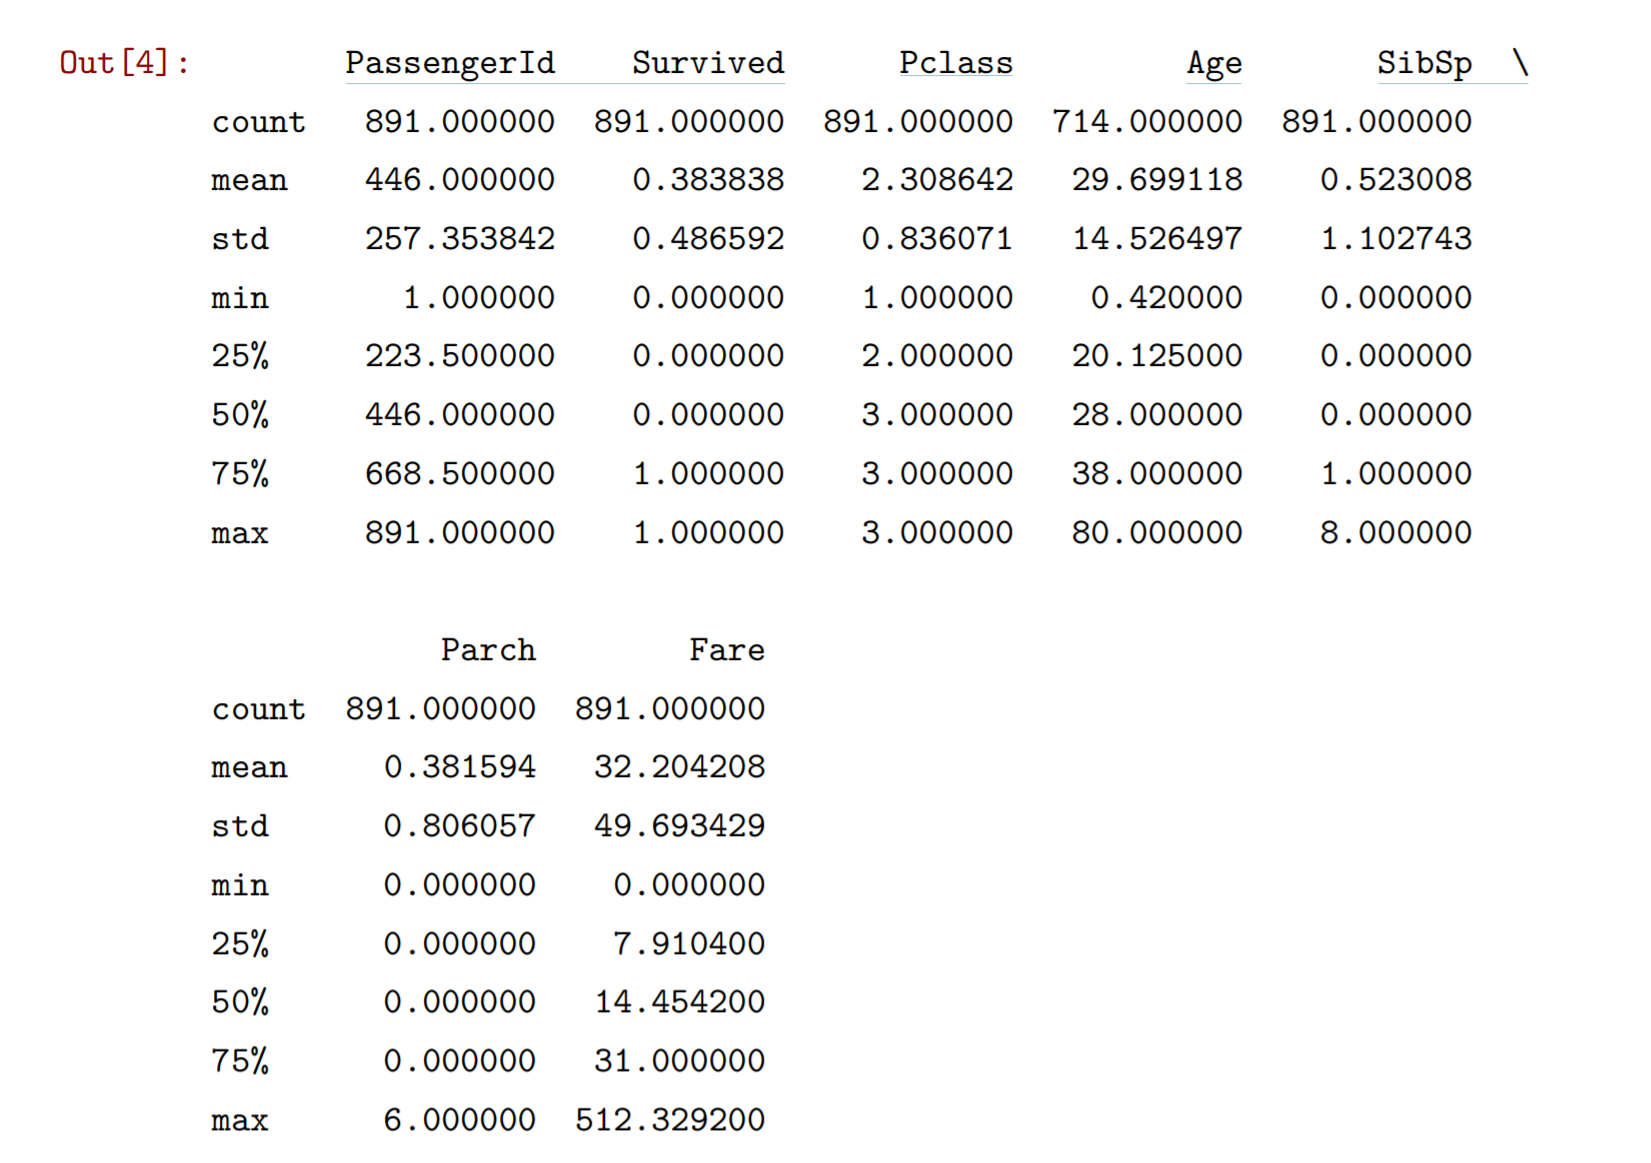Click the Survived mean value 0.383838

pyautogui.click(x=708, y=180)
